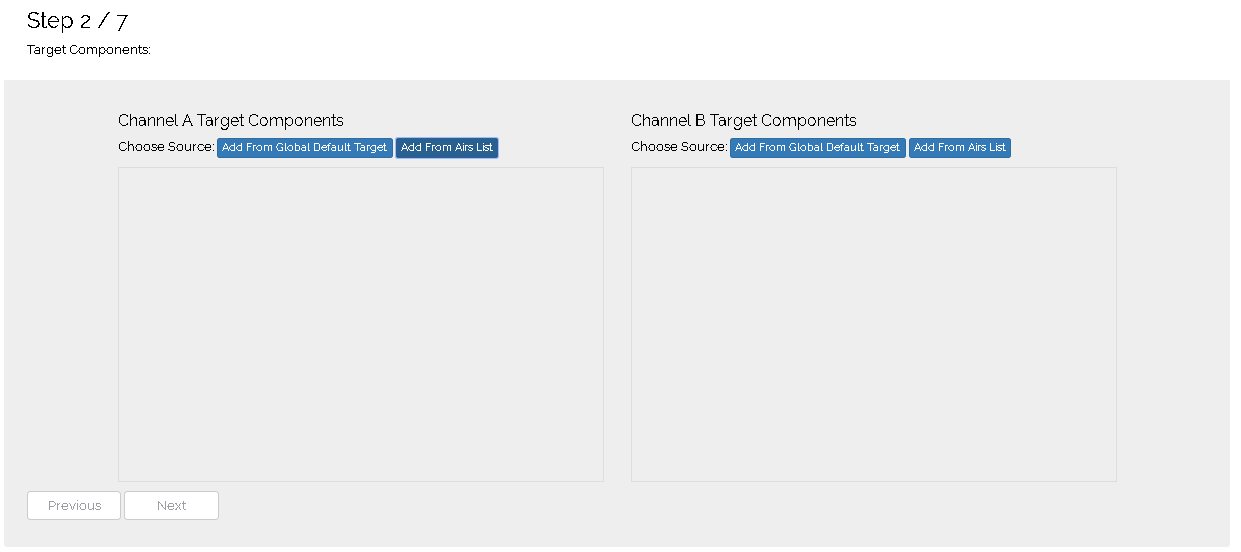Click the Channel A Target Components heading

coord(231,121)
